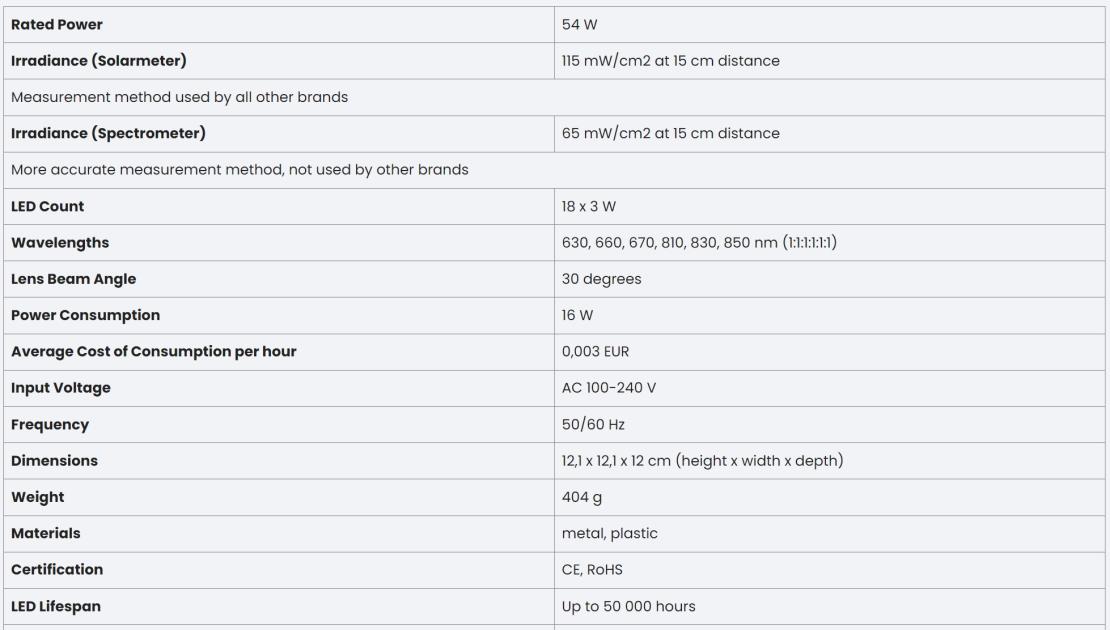Click the "LED Count" row label
Viewport: 1110px width, 630px height.
48,206
